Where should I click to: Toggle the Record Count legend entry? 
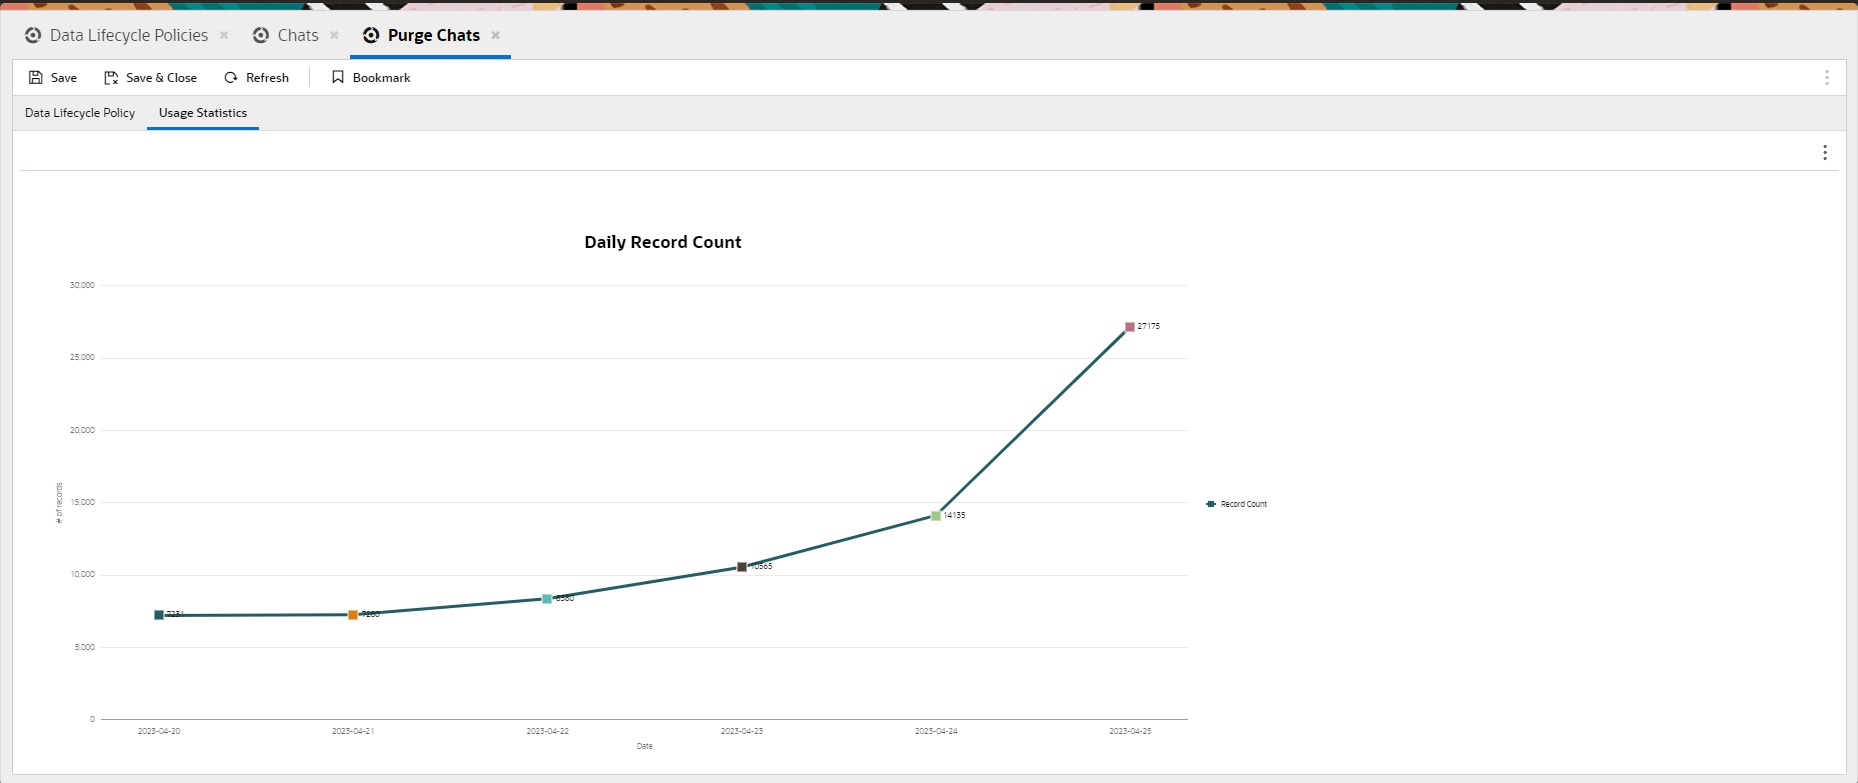pyautogui.click(x=1238, y=504)
